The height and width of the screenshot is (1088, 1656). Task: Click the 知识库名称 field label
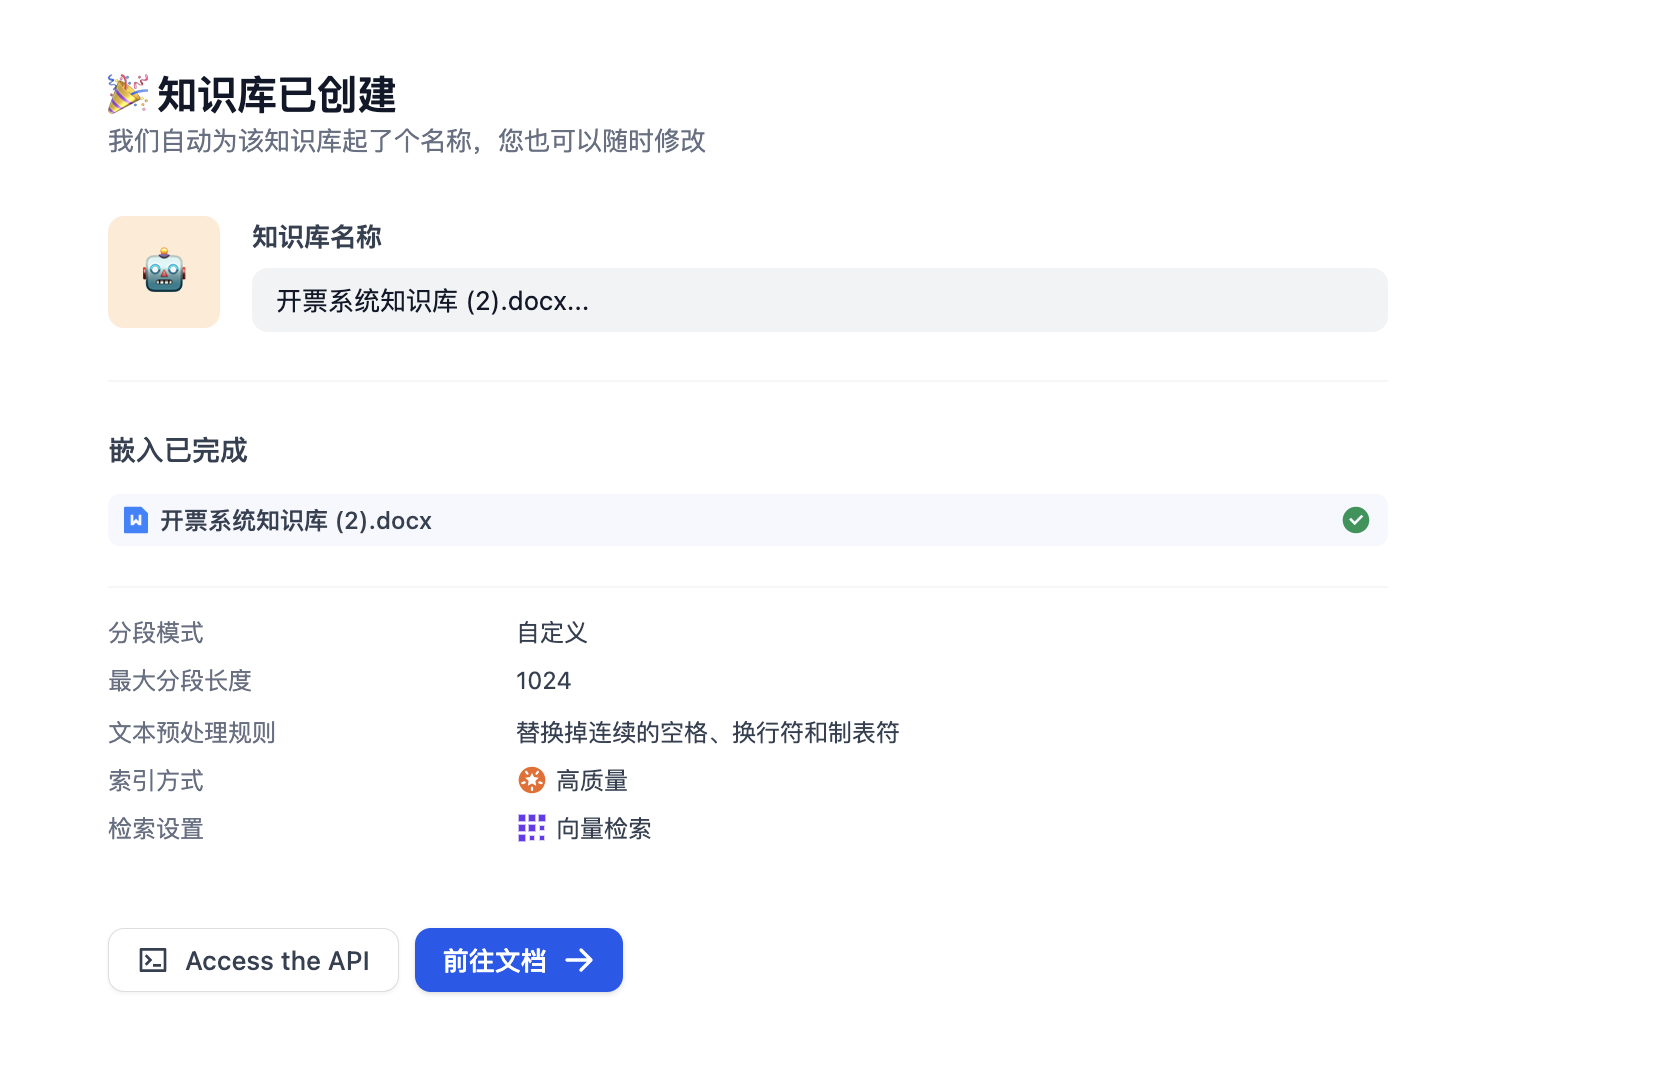click(316, 237)
